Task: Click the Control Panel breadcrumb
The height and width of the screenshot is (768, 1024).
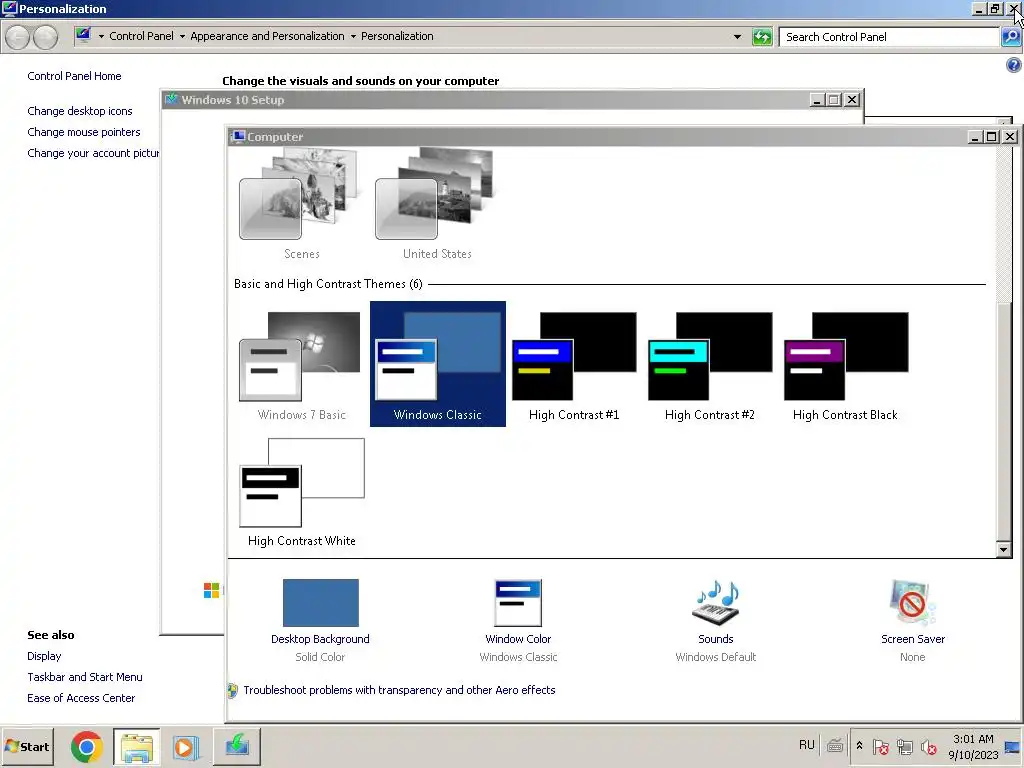Action: click(141, 37)
